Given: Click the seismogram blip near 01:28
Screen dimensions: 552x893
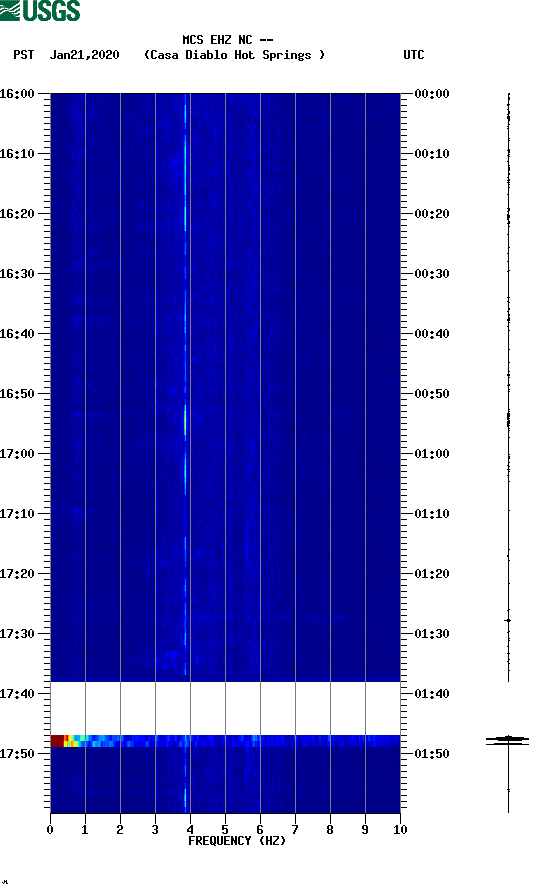Looking at the screenshot, I should [x=508, y=620].
